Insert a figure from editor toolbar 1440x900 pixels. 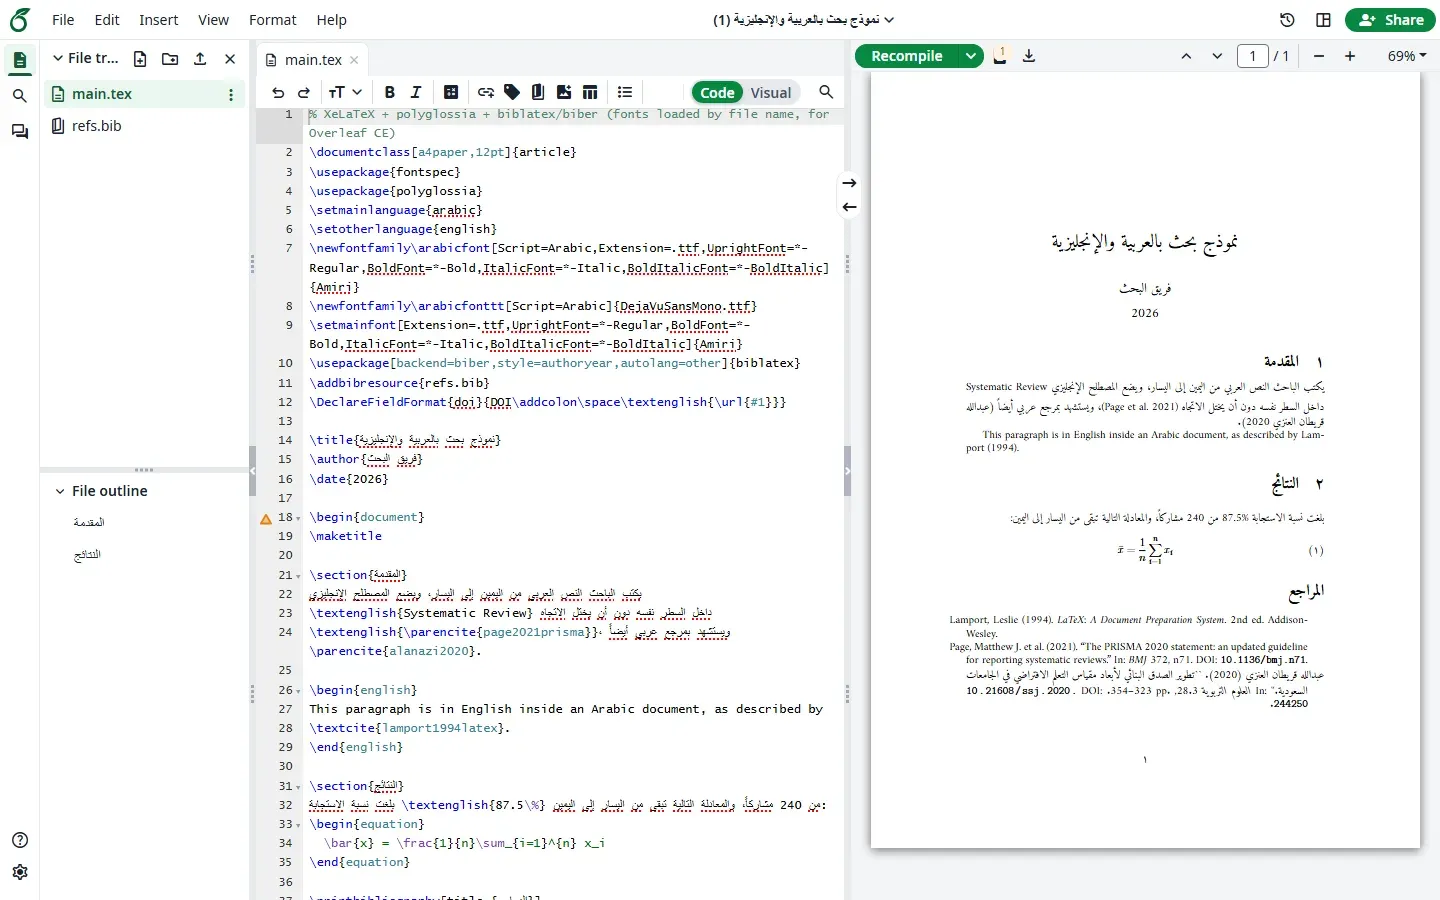point(564,92)
